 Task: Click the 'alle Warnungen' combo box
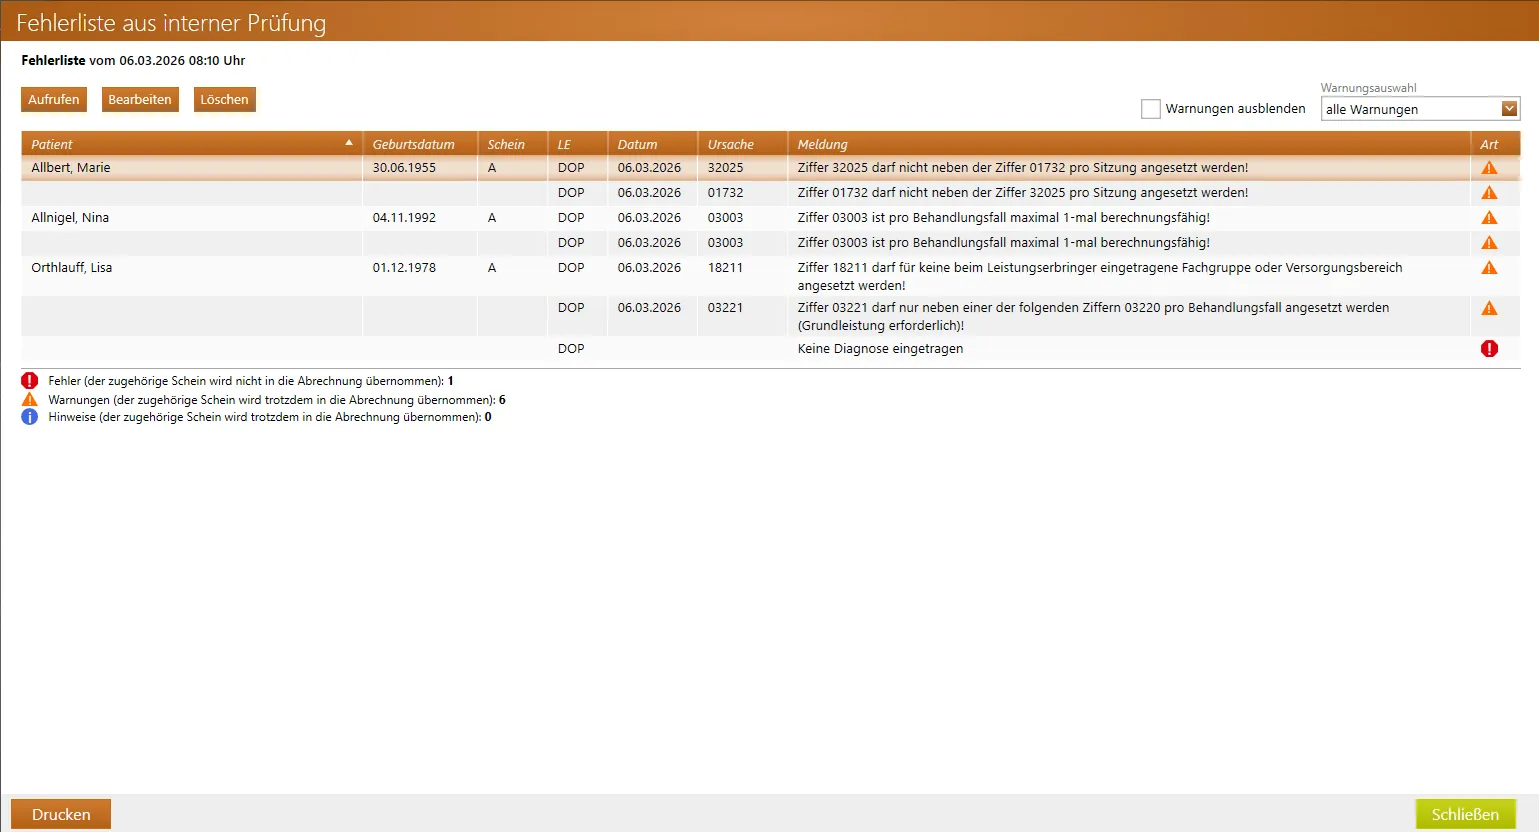coord(1410,109)
